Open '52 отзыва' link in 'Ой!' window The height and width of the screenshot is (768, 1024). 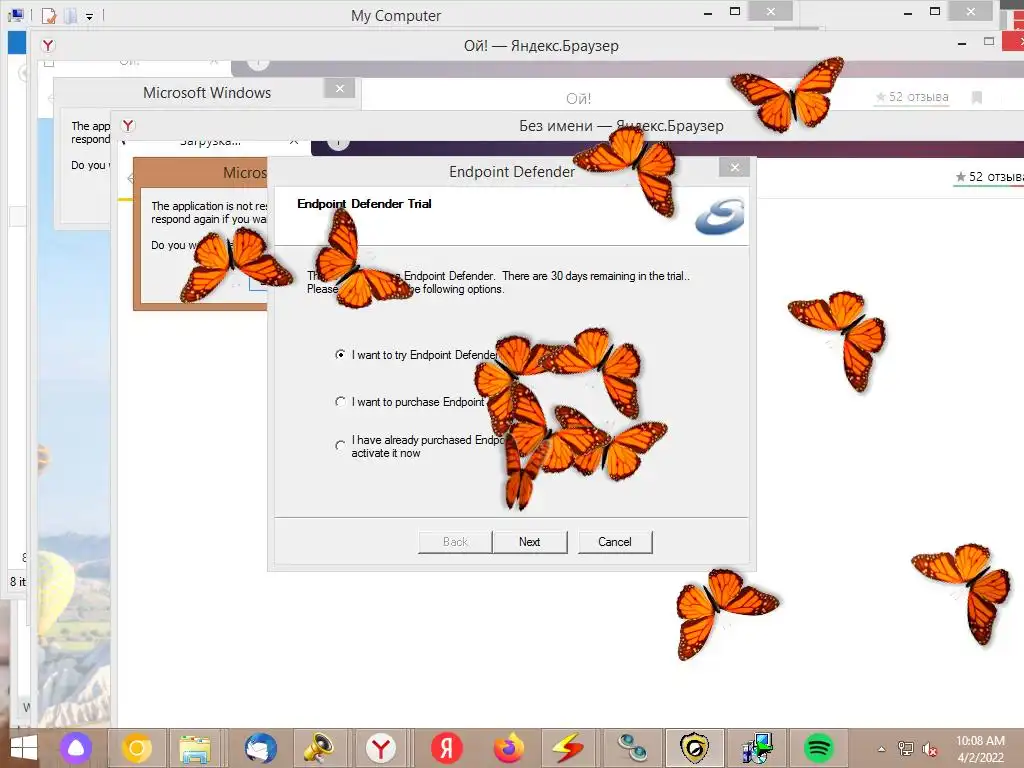point(912,97)
